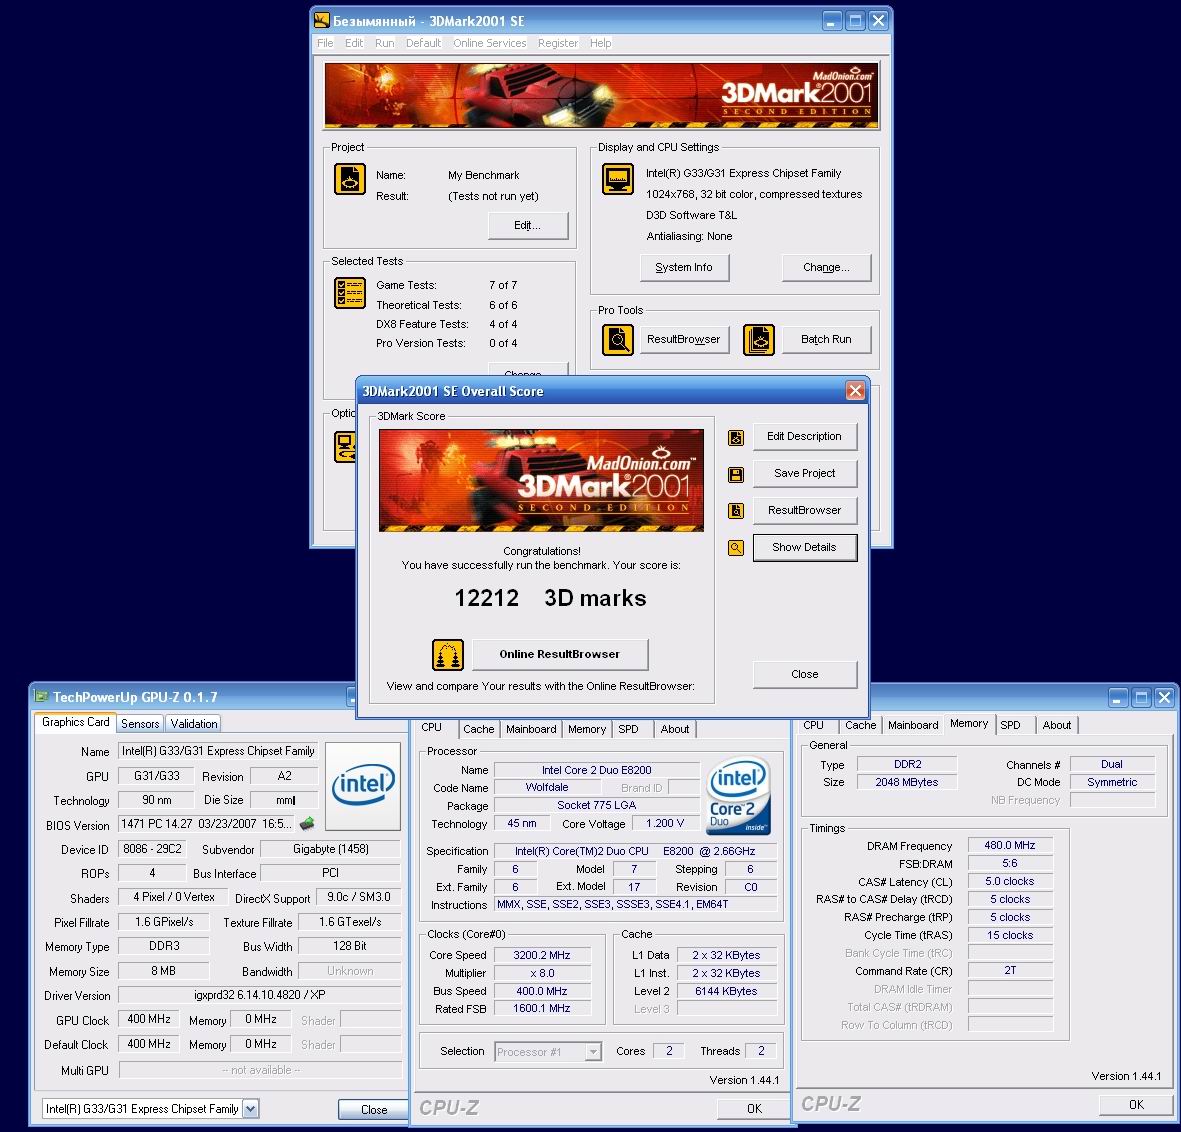Click the Edit... button in Project section
This screenshot has height=1132, width=1181.
point(527,225)
